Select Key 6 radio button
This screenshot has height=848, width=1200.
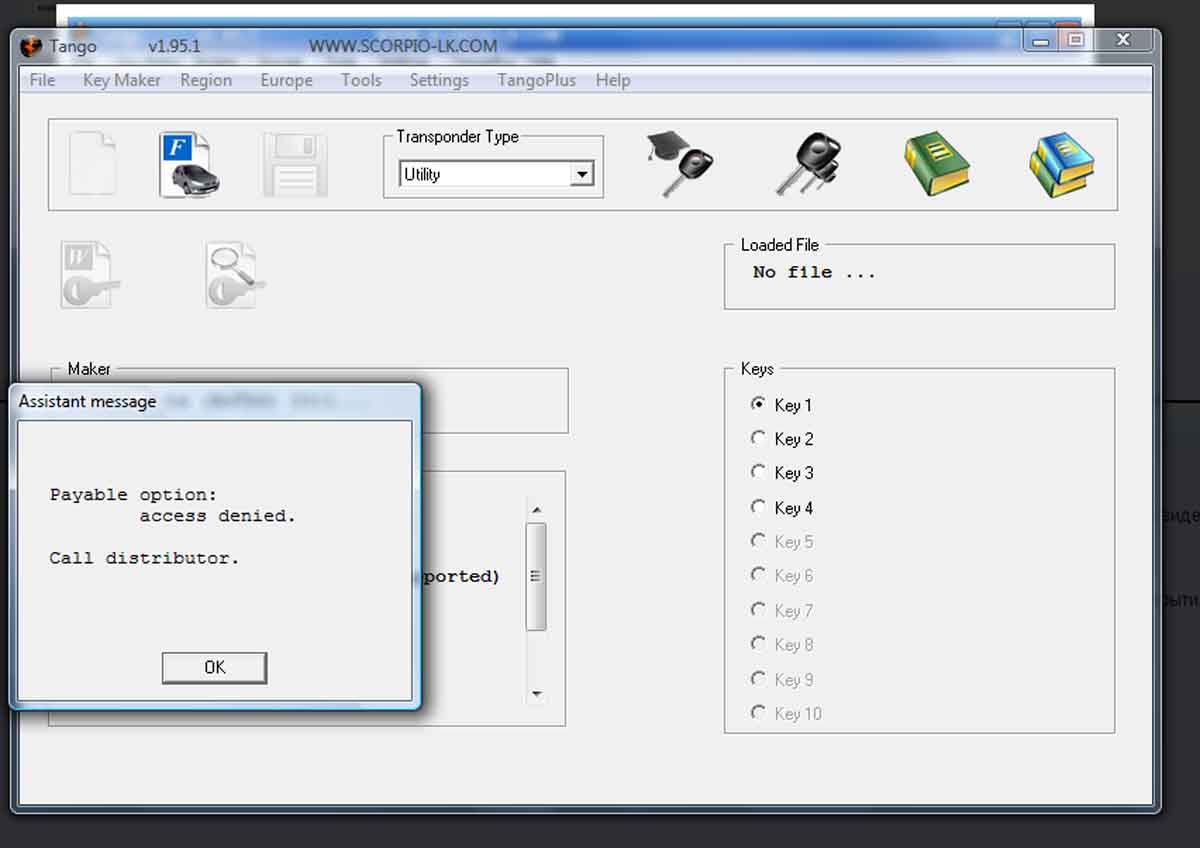coord(758,575)
